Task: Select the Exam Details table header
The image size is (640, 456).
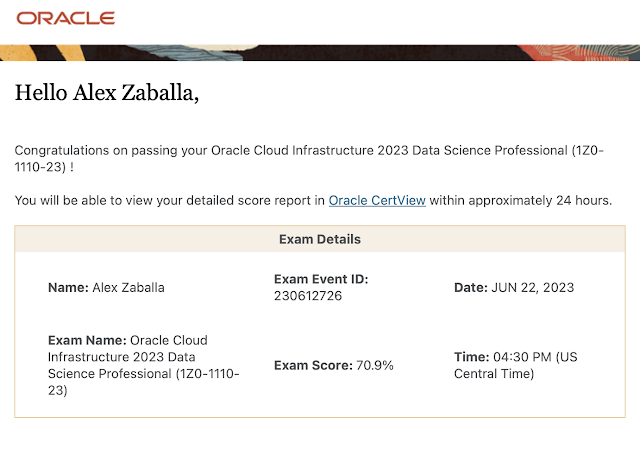Action: click(319, 240)
